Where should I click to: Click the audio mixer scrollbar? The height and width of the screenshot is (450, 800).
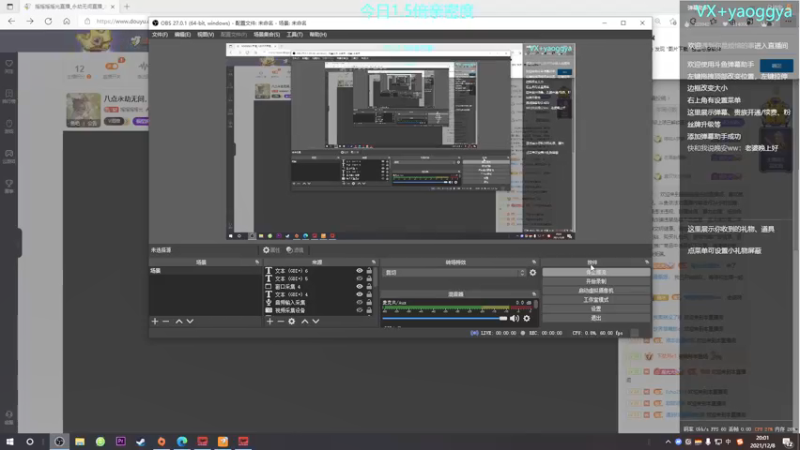536,304
